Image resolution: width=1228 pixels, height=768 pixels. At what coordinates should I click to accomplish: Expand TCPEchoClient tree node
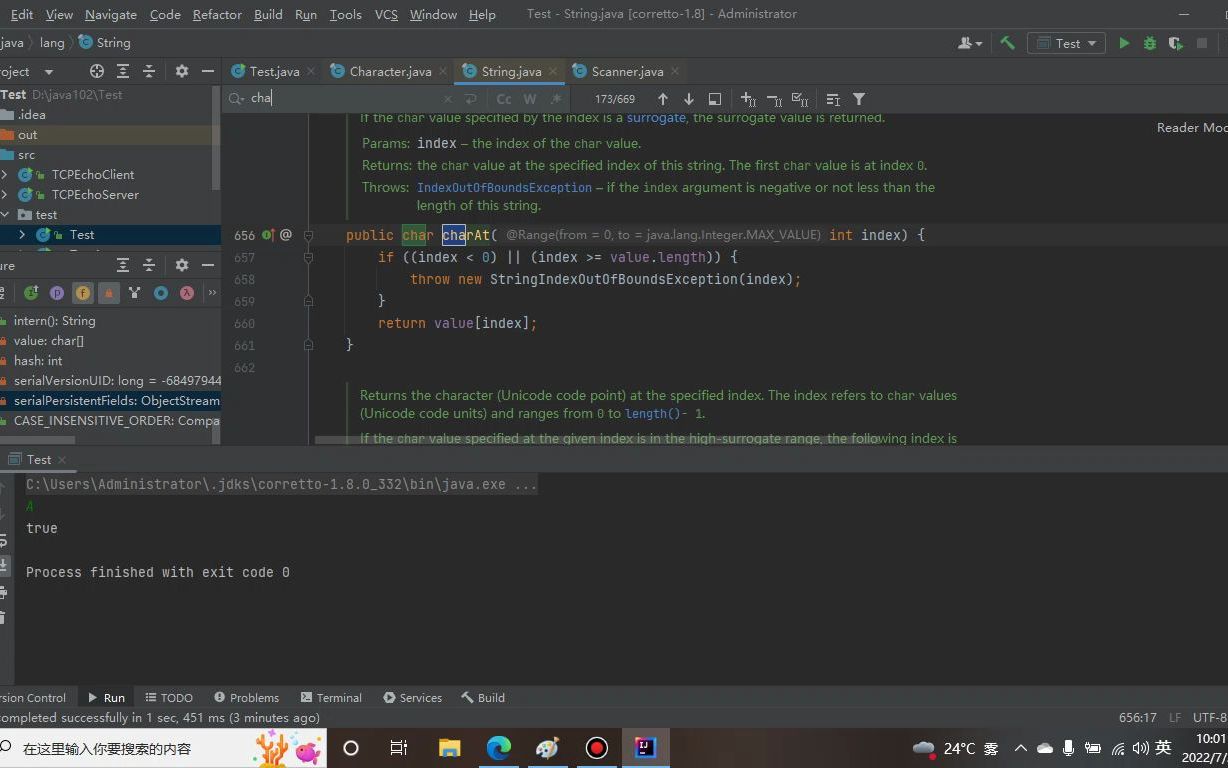coord(5,175)
